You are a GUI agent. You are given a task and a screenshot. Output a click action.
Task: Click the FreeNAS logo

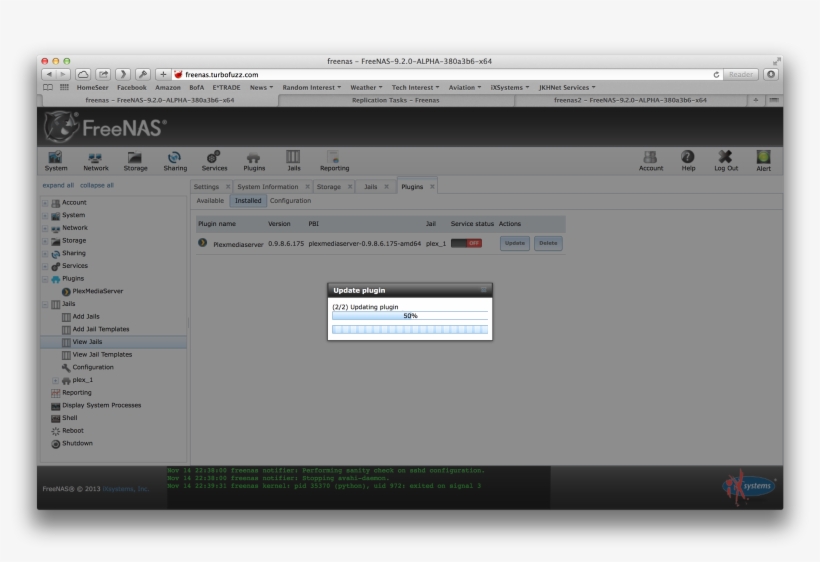[105, 127]
